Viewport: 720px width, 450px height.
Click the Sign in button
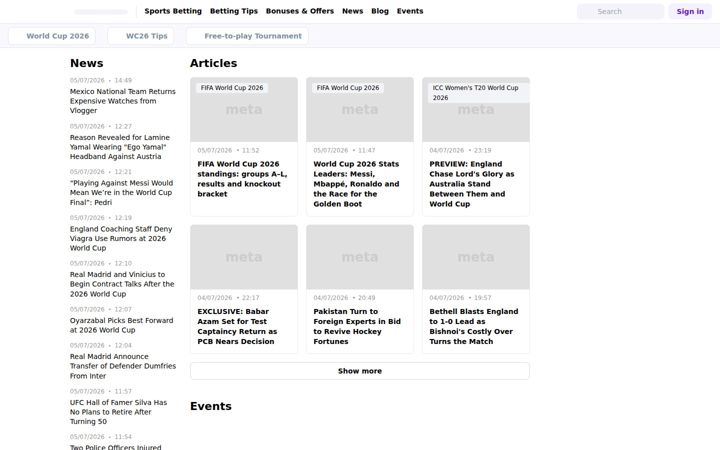(690, 11)
